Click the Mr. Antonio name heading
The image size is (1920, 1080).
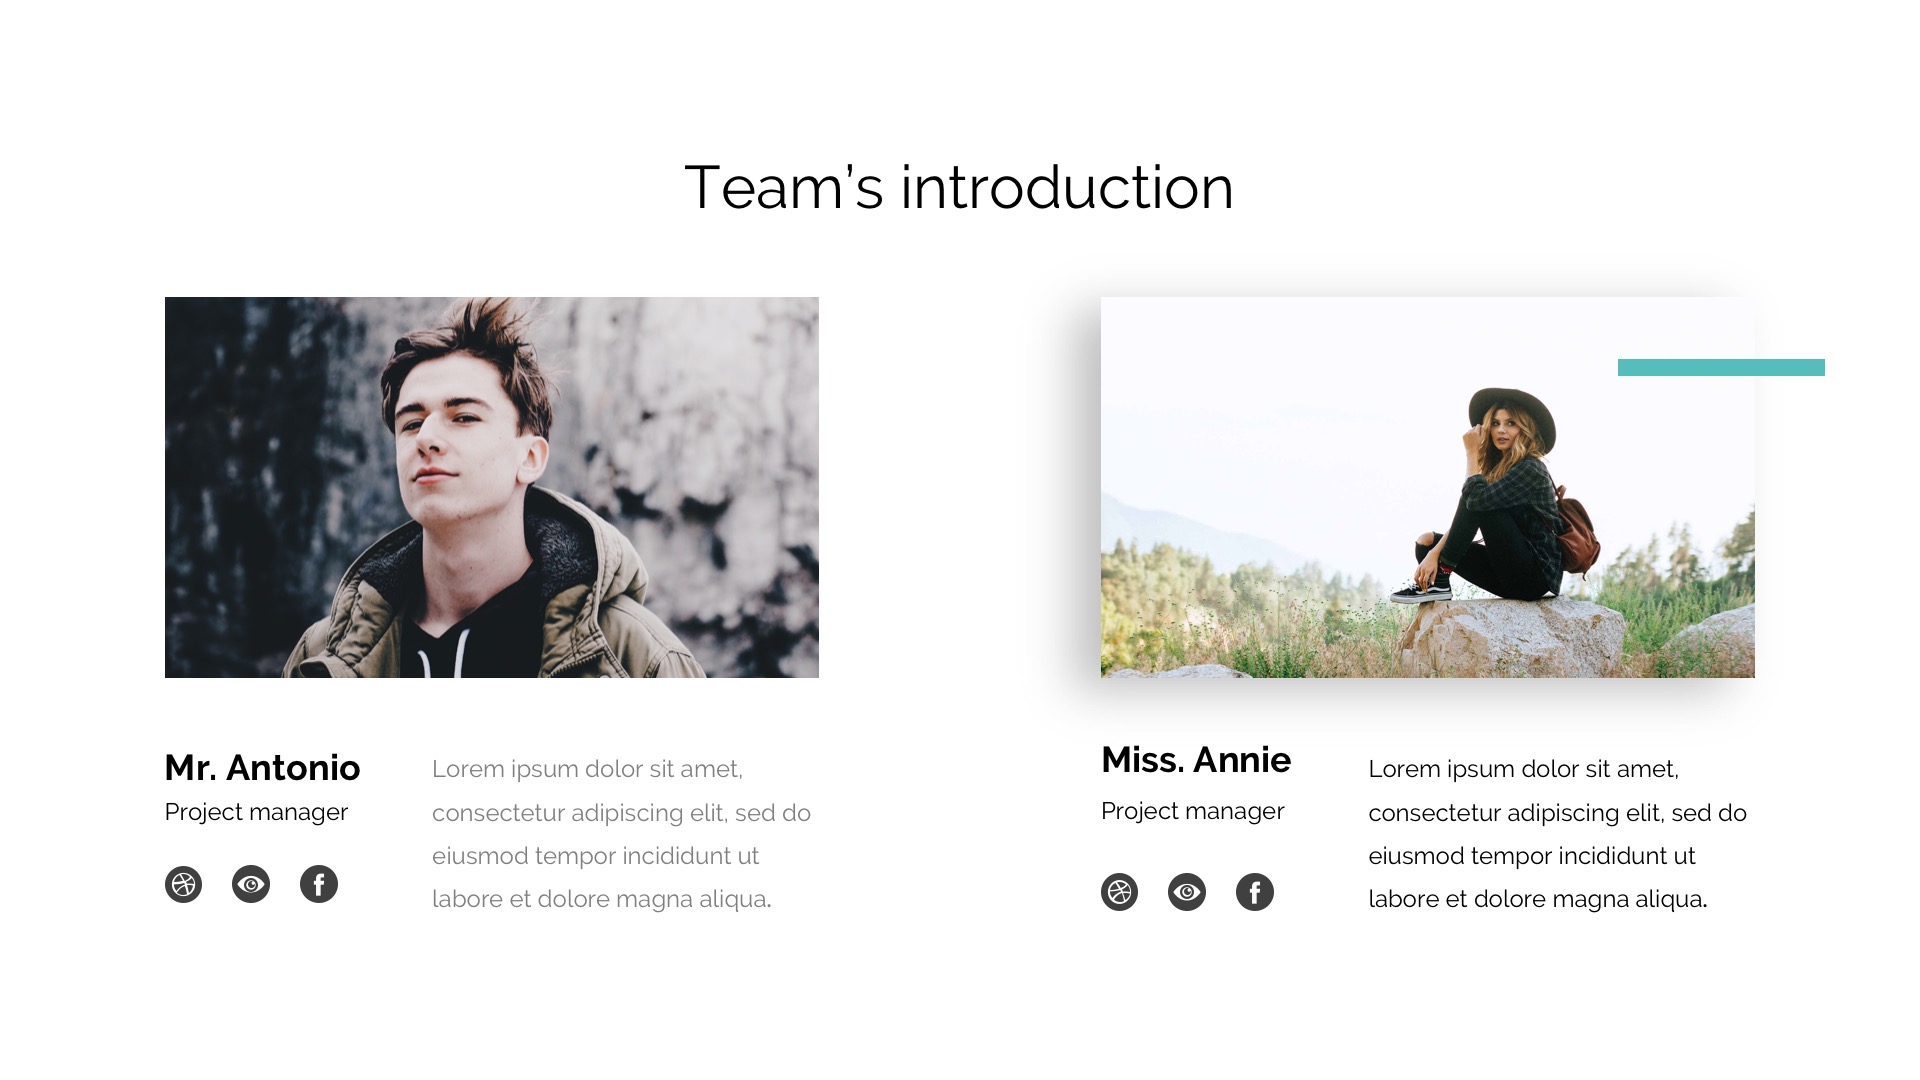[x=262, y=768]
